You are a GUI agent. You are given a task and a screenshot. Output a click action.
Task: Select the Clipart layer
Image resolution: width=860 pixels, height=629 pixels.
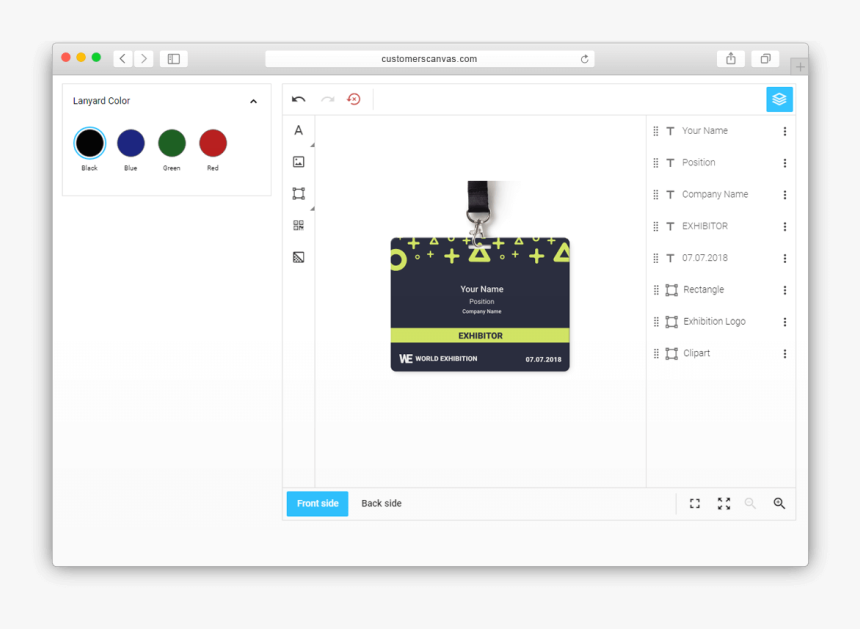(721, 354)
